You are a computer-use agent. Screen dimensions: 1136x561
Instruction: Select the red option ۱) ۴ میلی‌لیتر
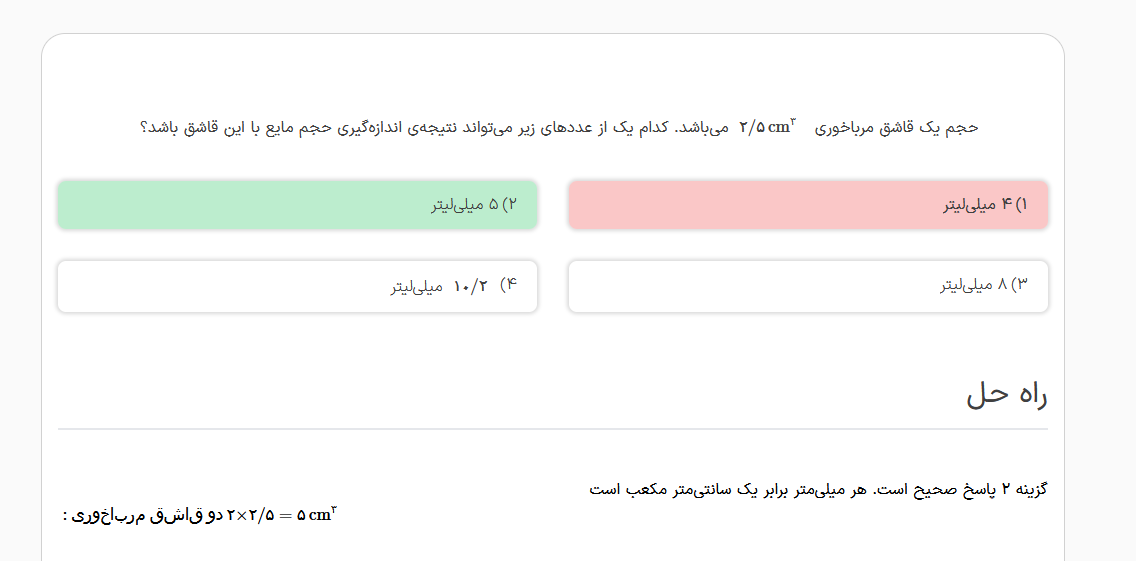(x=808, y=205)
